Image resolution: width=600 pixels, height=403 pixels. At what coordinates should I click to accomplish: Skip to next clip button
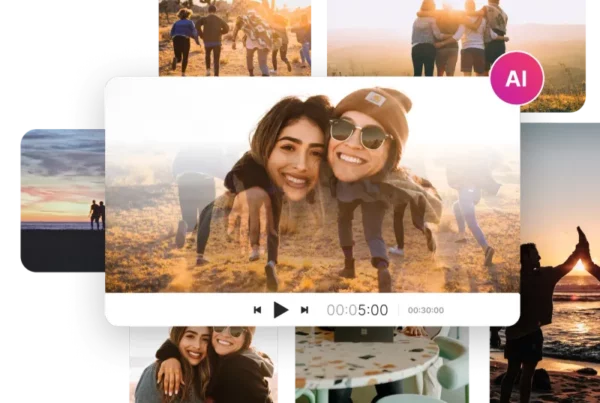[305, 310]
